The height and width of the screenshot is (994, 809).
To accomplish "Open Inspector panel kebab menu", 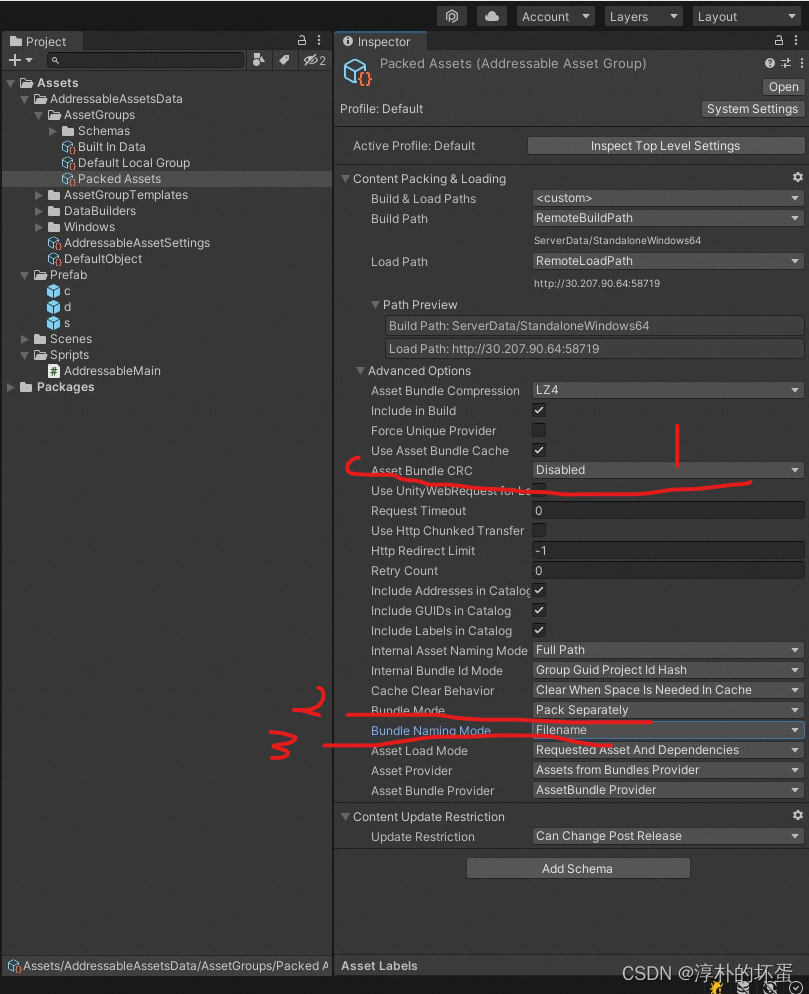I will click(796, 41).
